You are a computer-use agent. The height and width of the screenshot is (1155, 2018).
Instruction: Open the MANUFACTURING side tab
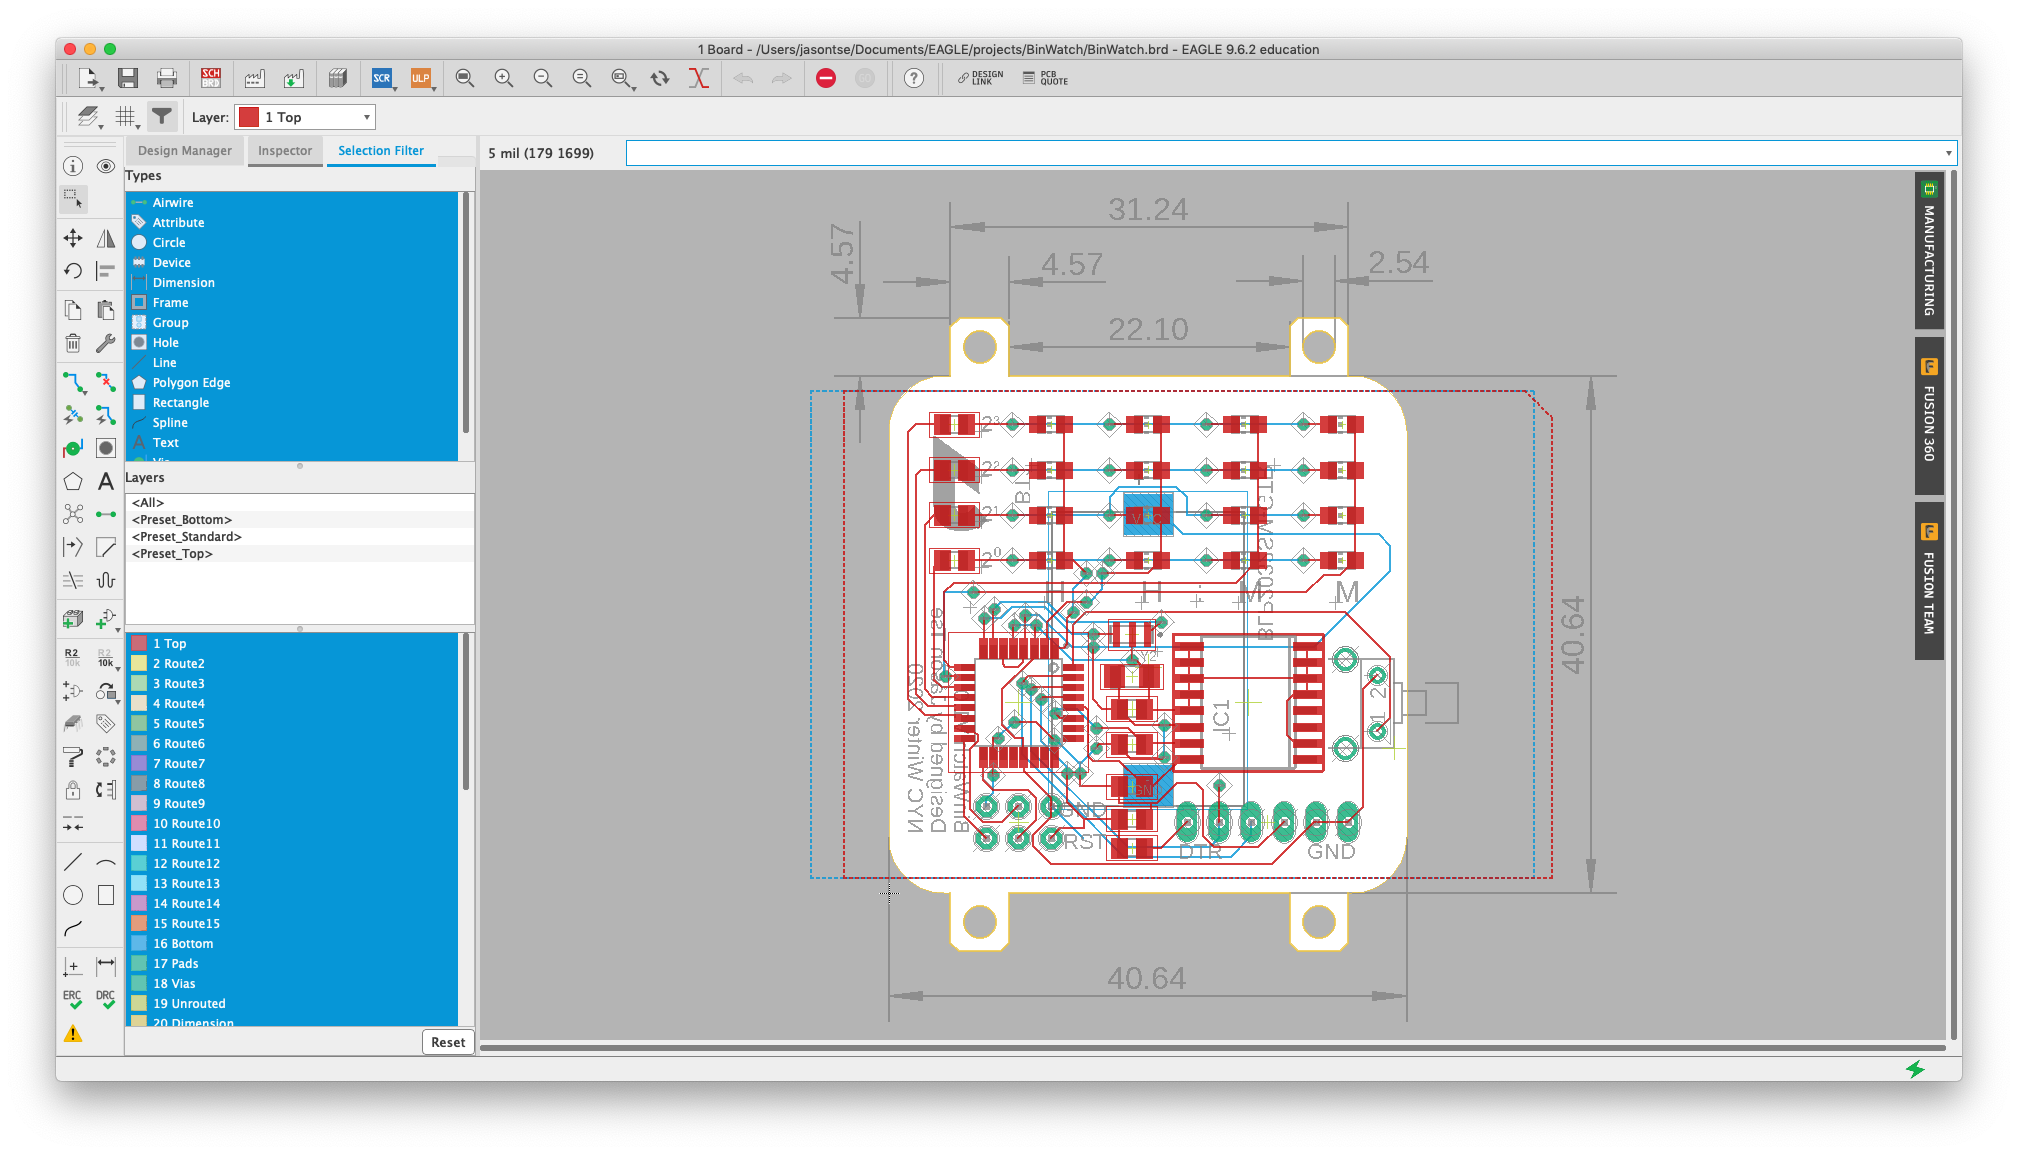(x=1929, y=252)
